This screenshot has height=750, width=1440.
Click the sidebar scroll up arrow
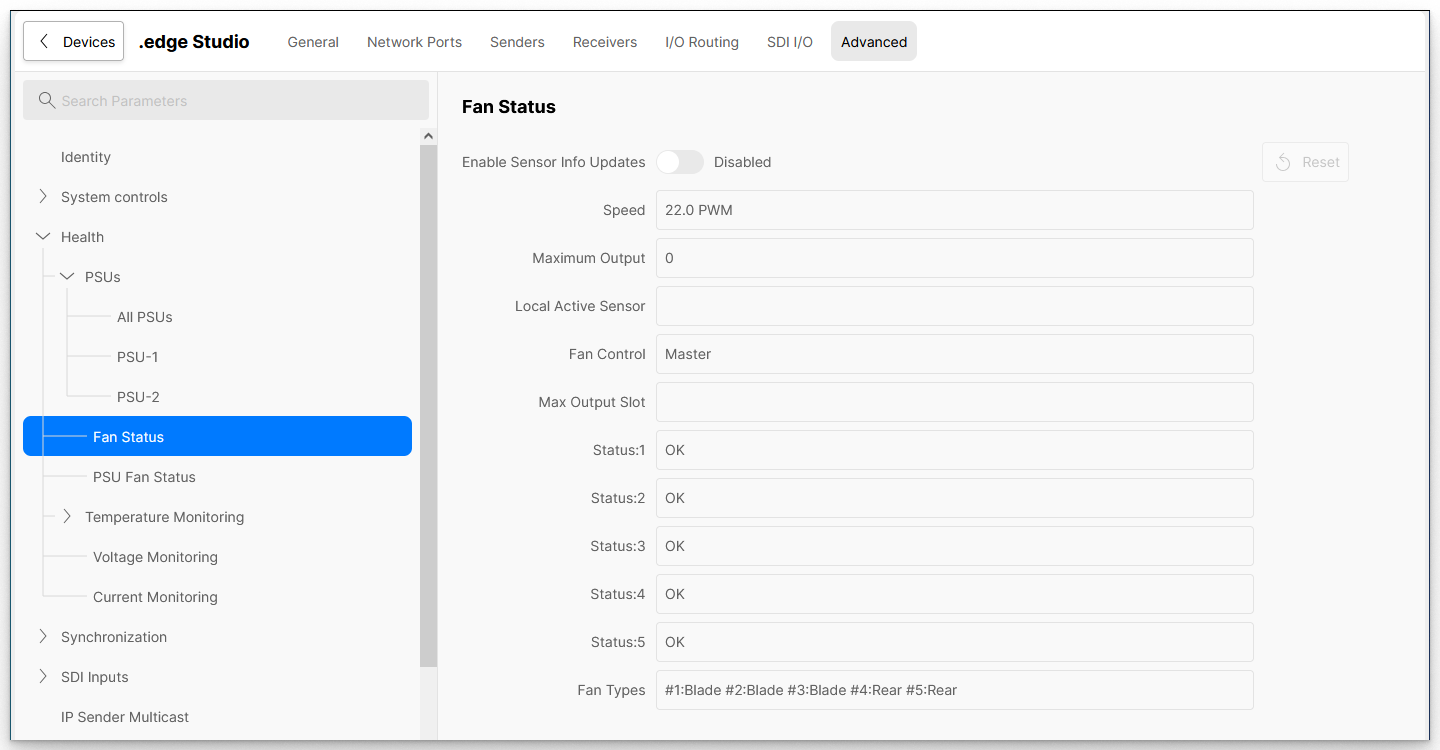tap(428, 136)
